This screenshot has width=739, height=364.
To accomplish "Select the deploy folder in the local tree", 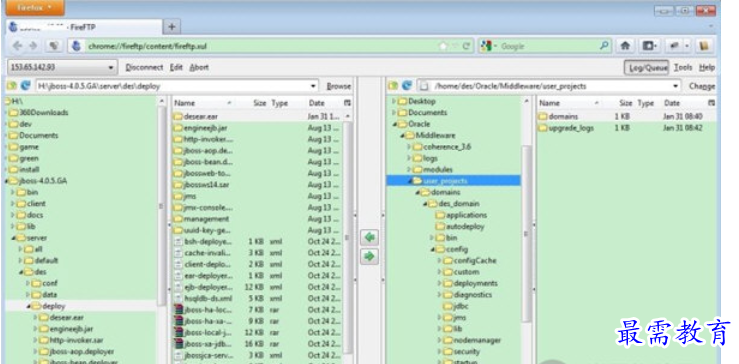I will click(53, 306).
